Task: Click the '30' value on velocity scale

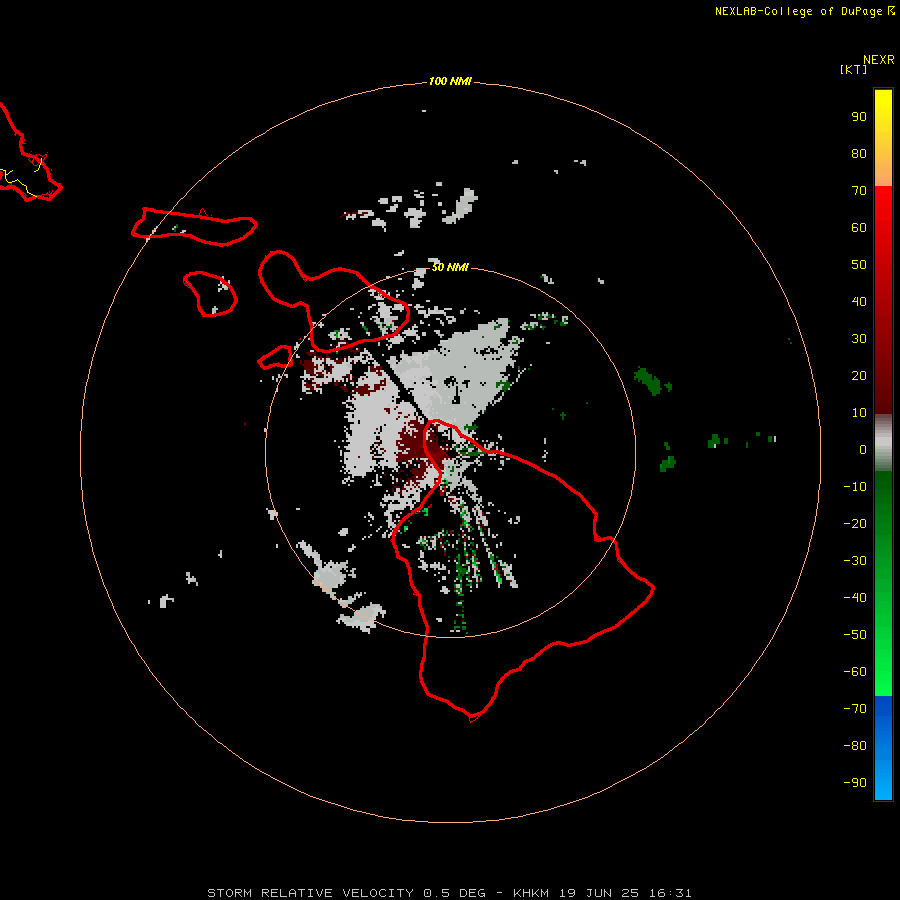Action: [x=859, y=339]
